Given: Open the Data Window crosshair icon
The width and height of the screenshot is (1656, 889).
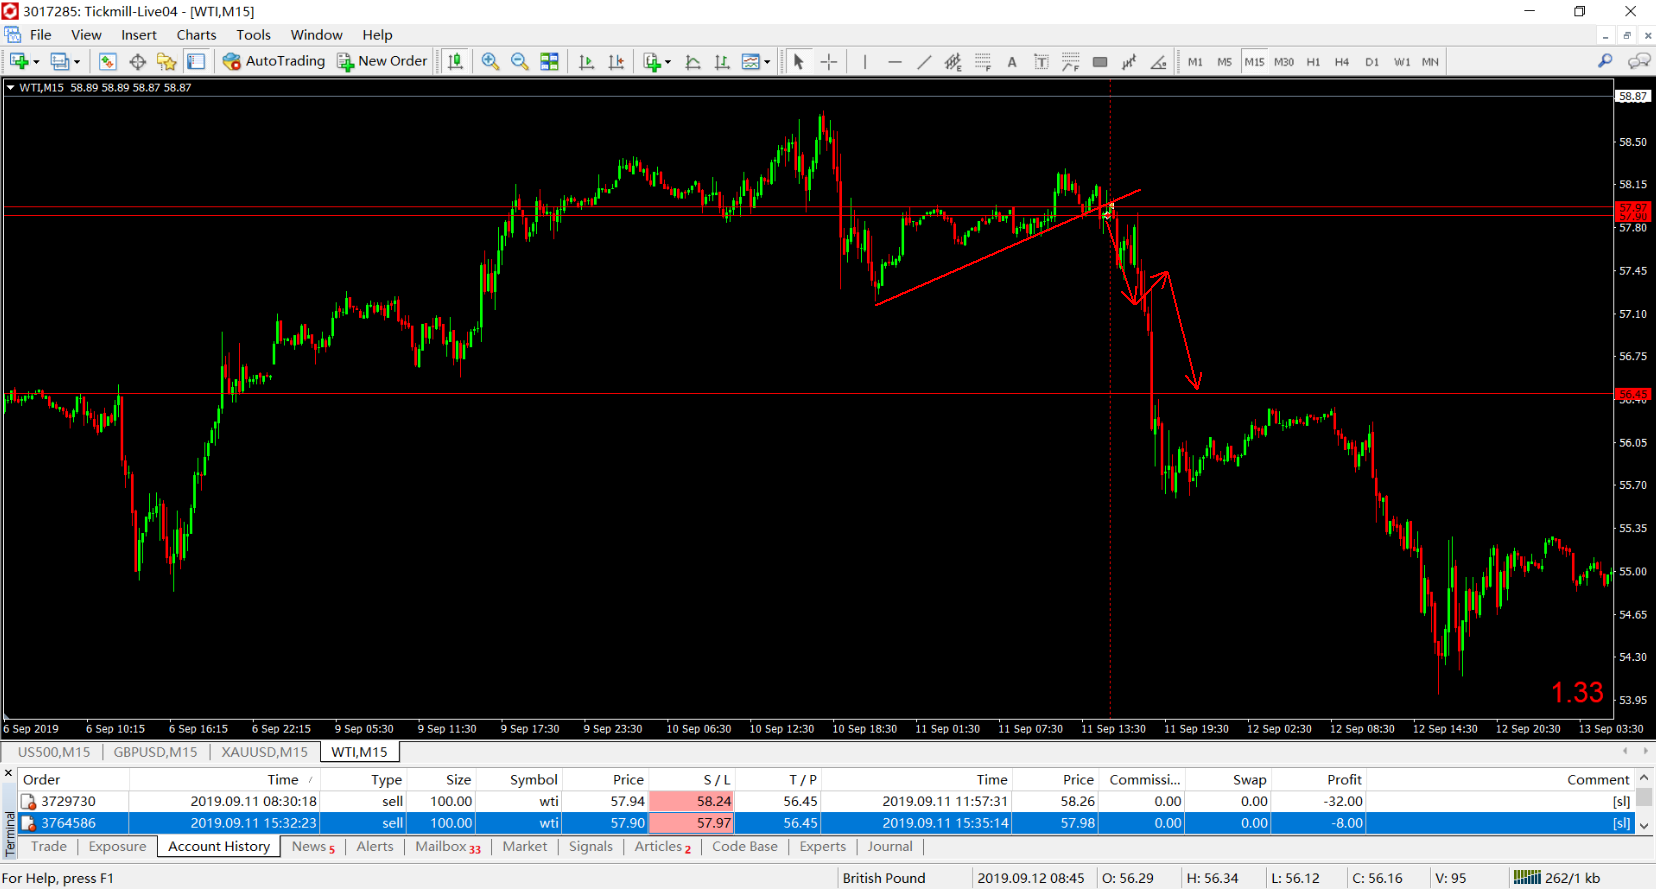Looking at the screenshot, I should coord(138,62).
